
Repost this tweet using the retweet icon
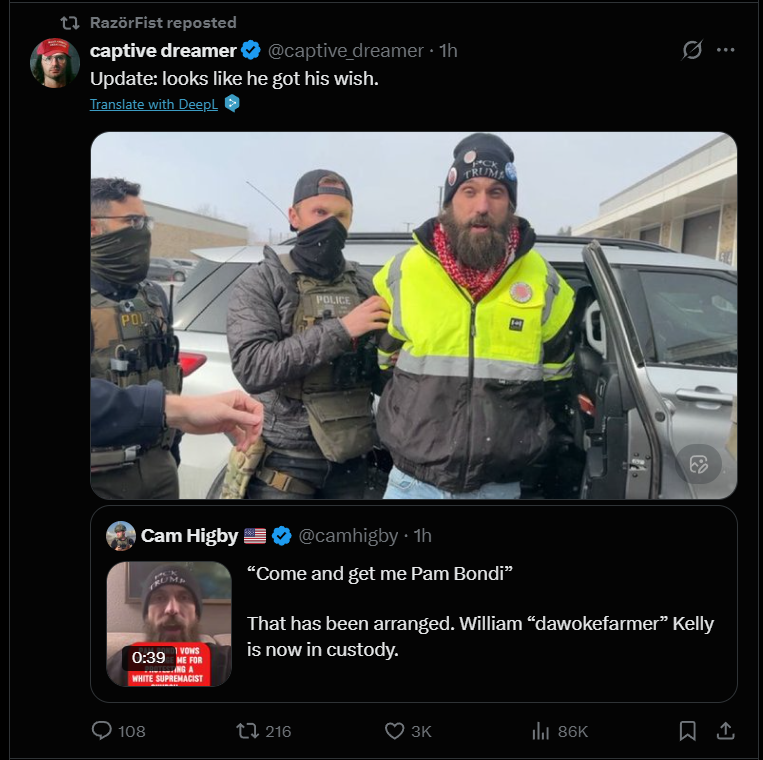coord(247,731)
